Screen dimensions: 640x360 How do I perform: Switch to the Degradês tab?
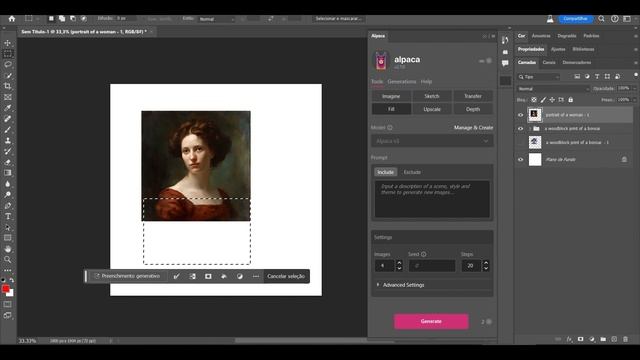click(x=567, y=36)
